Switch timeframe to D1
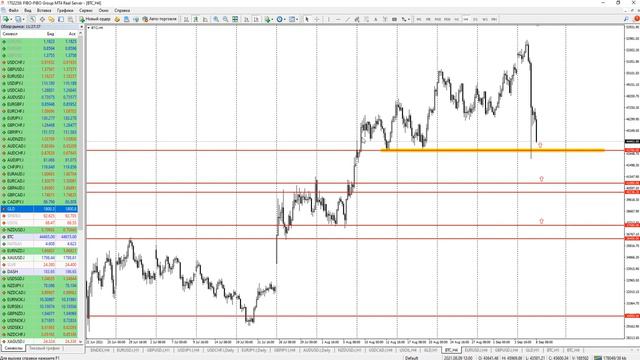The image size is (640, 360). (476, 19)
